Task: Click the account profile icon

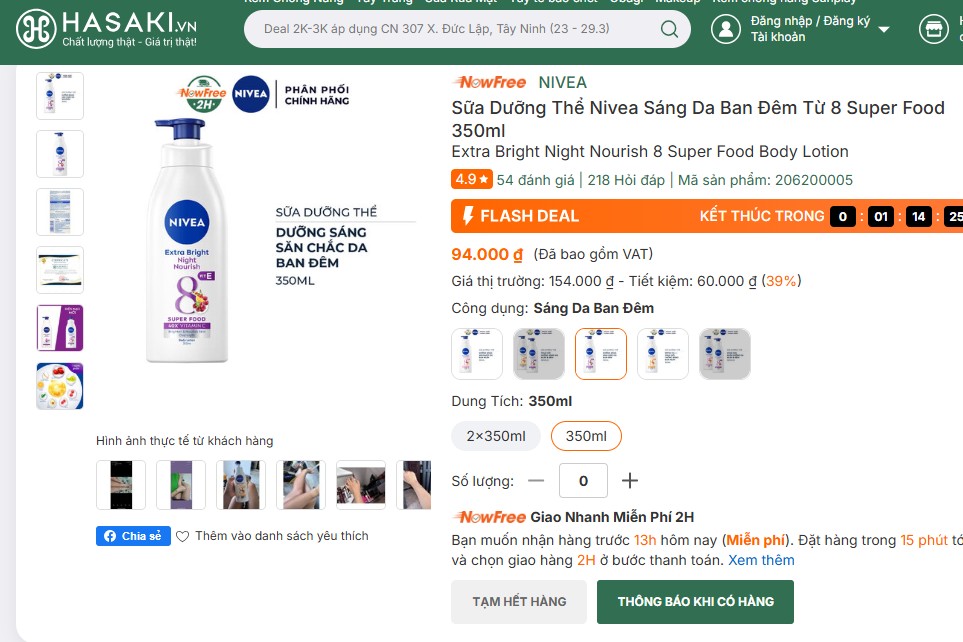Action: [x=726, y=28]
